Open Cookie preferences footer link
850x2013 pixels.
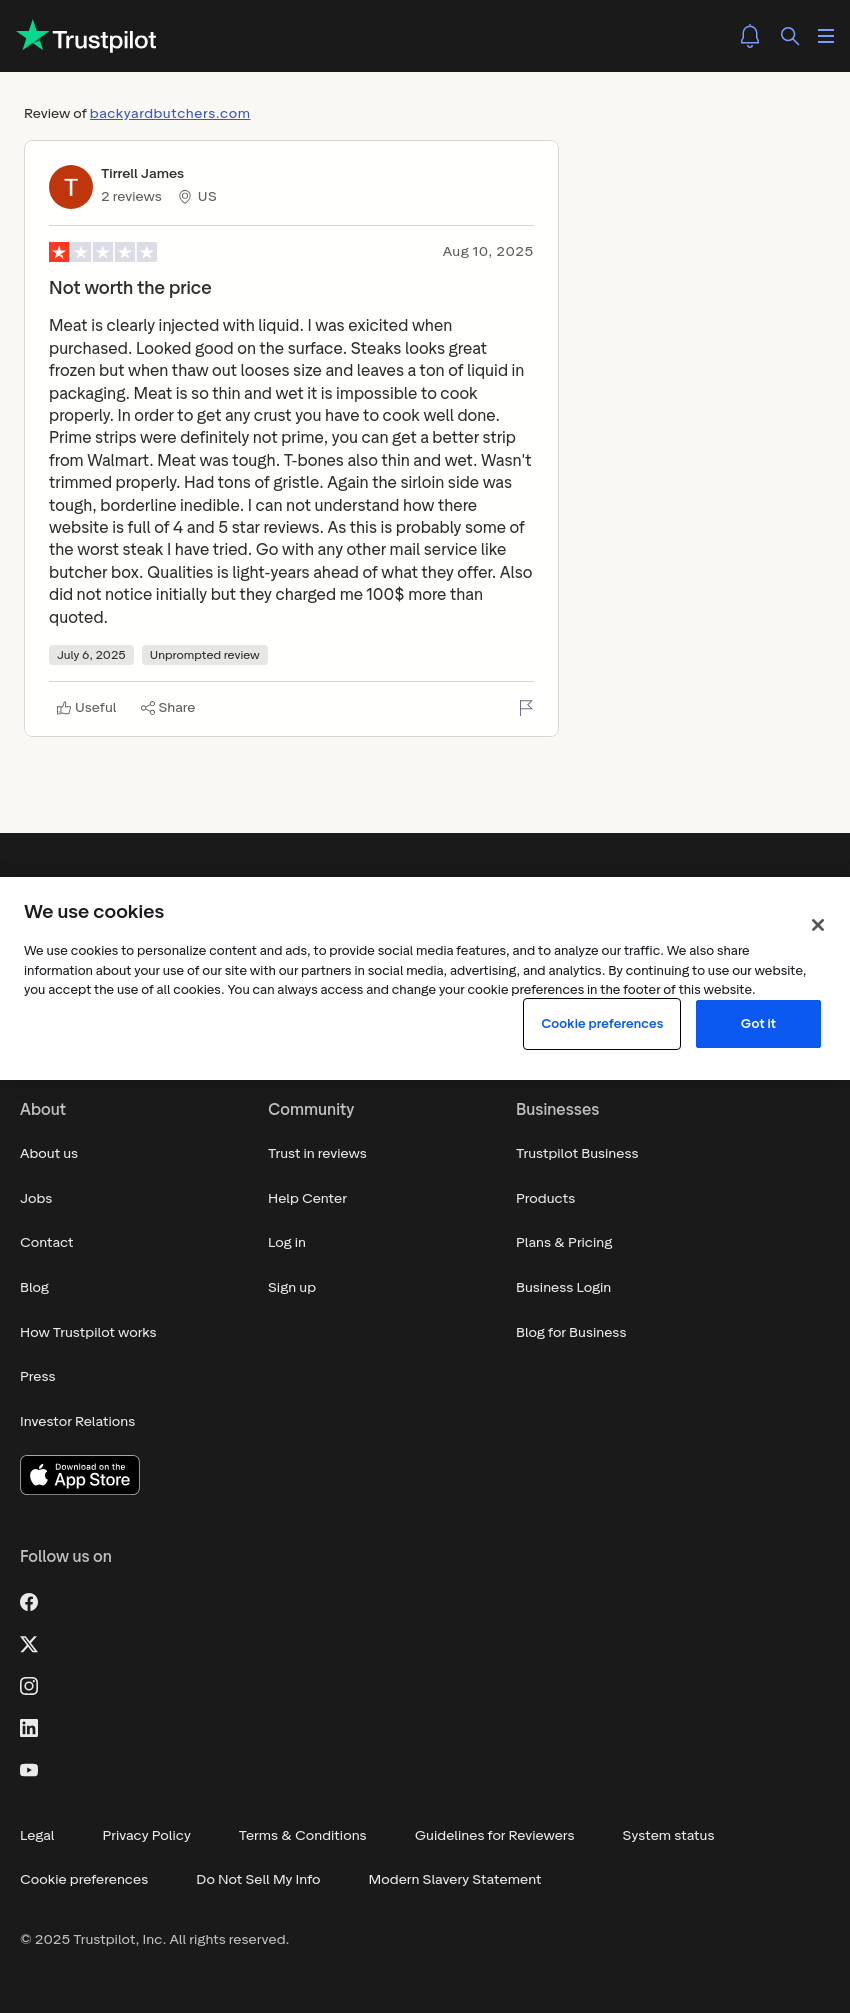pyautogui.click(x=84, y=1880)
